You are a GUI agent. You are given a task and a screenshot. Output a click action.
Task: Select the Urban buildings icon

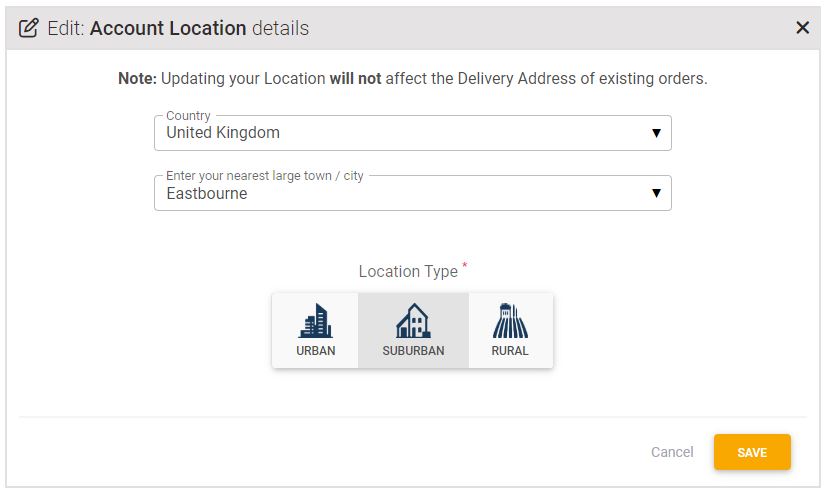pos(315,321)
